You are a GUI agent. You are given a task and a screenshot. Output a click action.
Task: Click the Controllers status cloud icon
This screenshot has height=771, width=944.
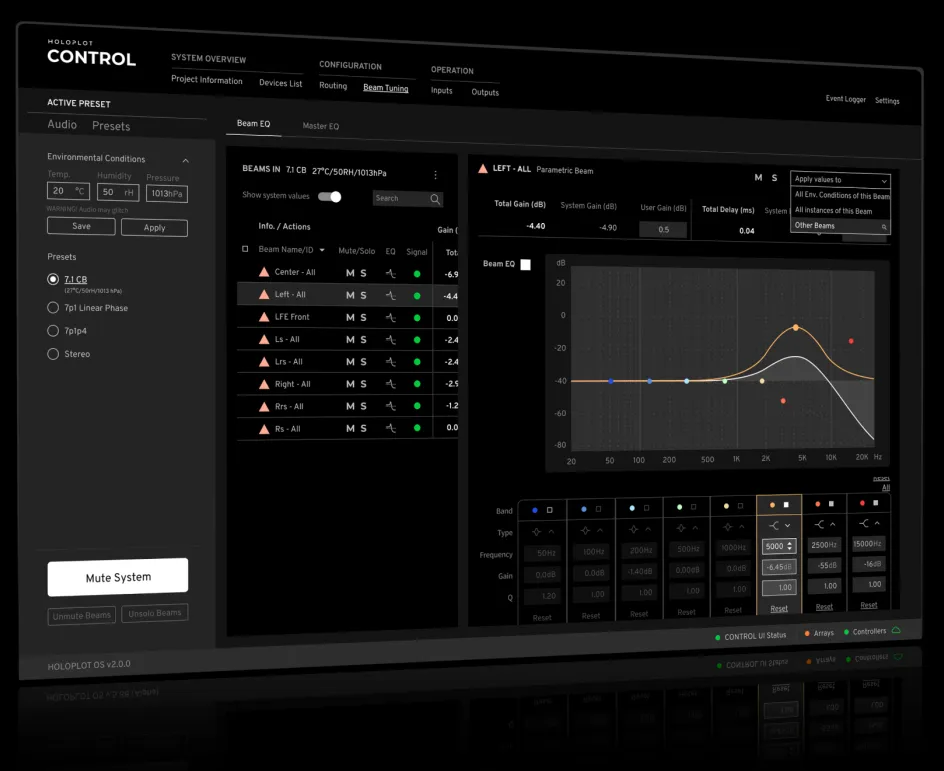[896, 630]
